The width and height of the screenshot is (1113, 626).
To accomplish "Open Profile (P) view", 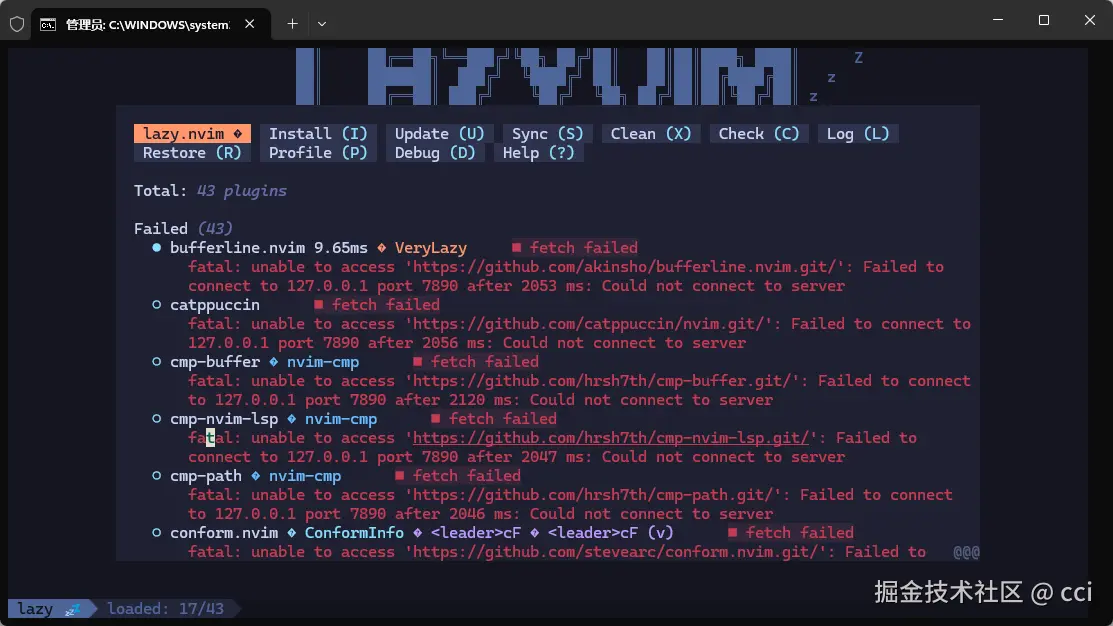I will (317, 153).
